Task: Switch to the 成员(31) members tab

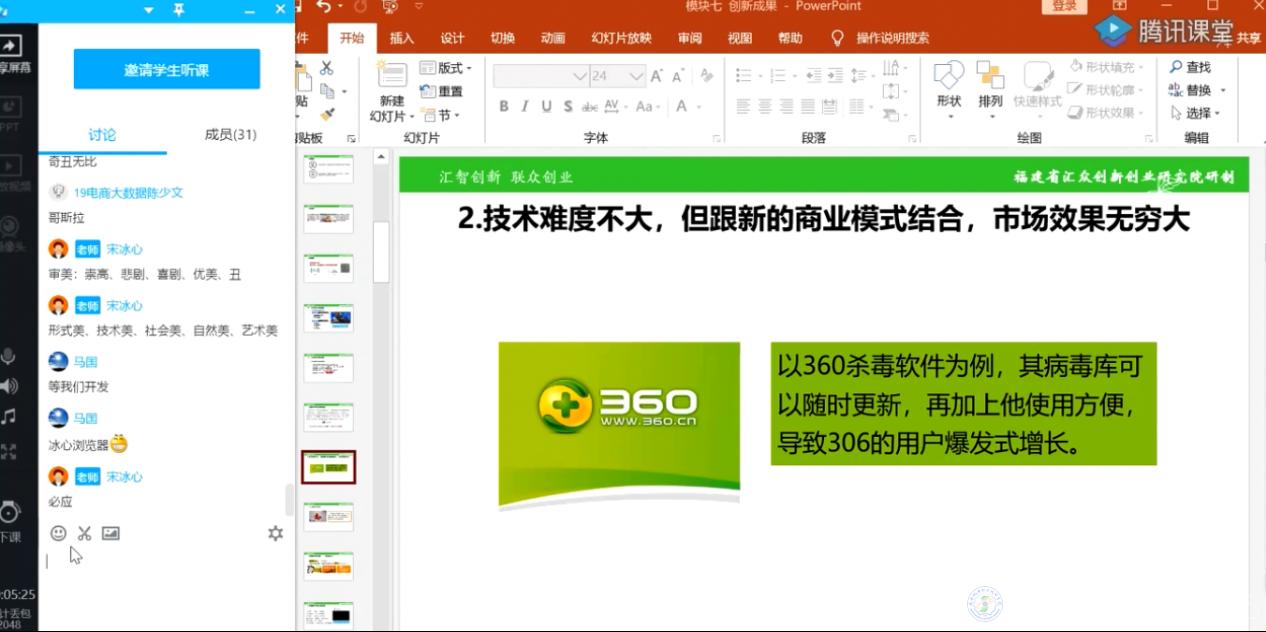Action: [x=230, y=135]
